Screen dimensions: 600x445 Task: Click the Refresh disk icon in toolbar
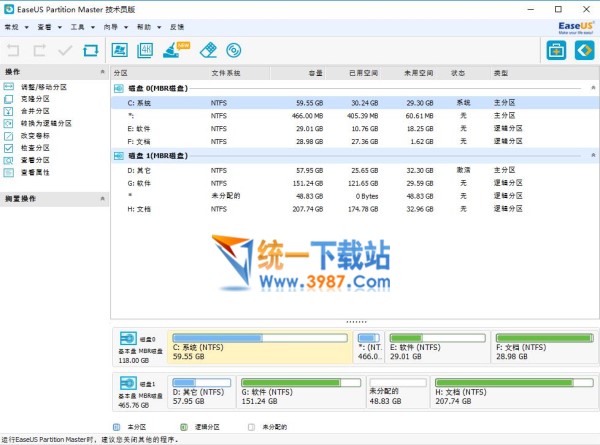[x=91, y=50]
